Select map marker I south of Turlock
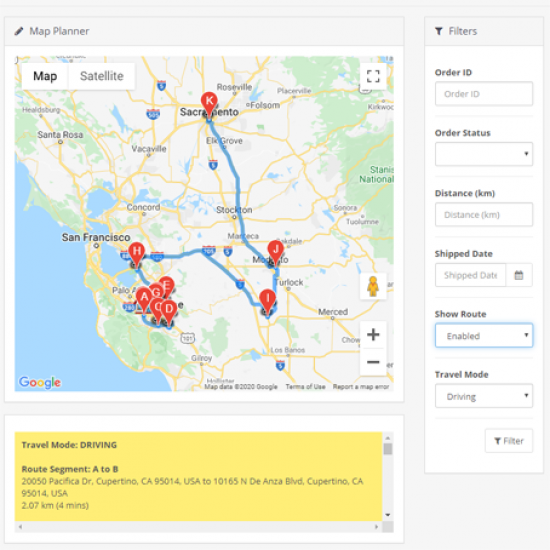 (268, 301)
